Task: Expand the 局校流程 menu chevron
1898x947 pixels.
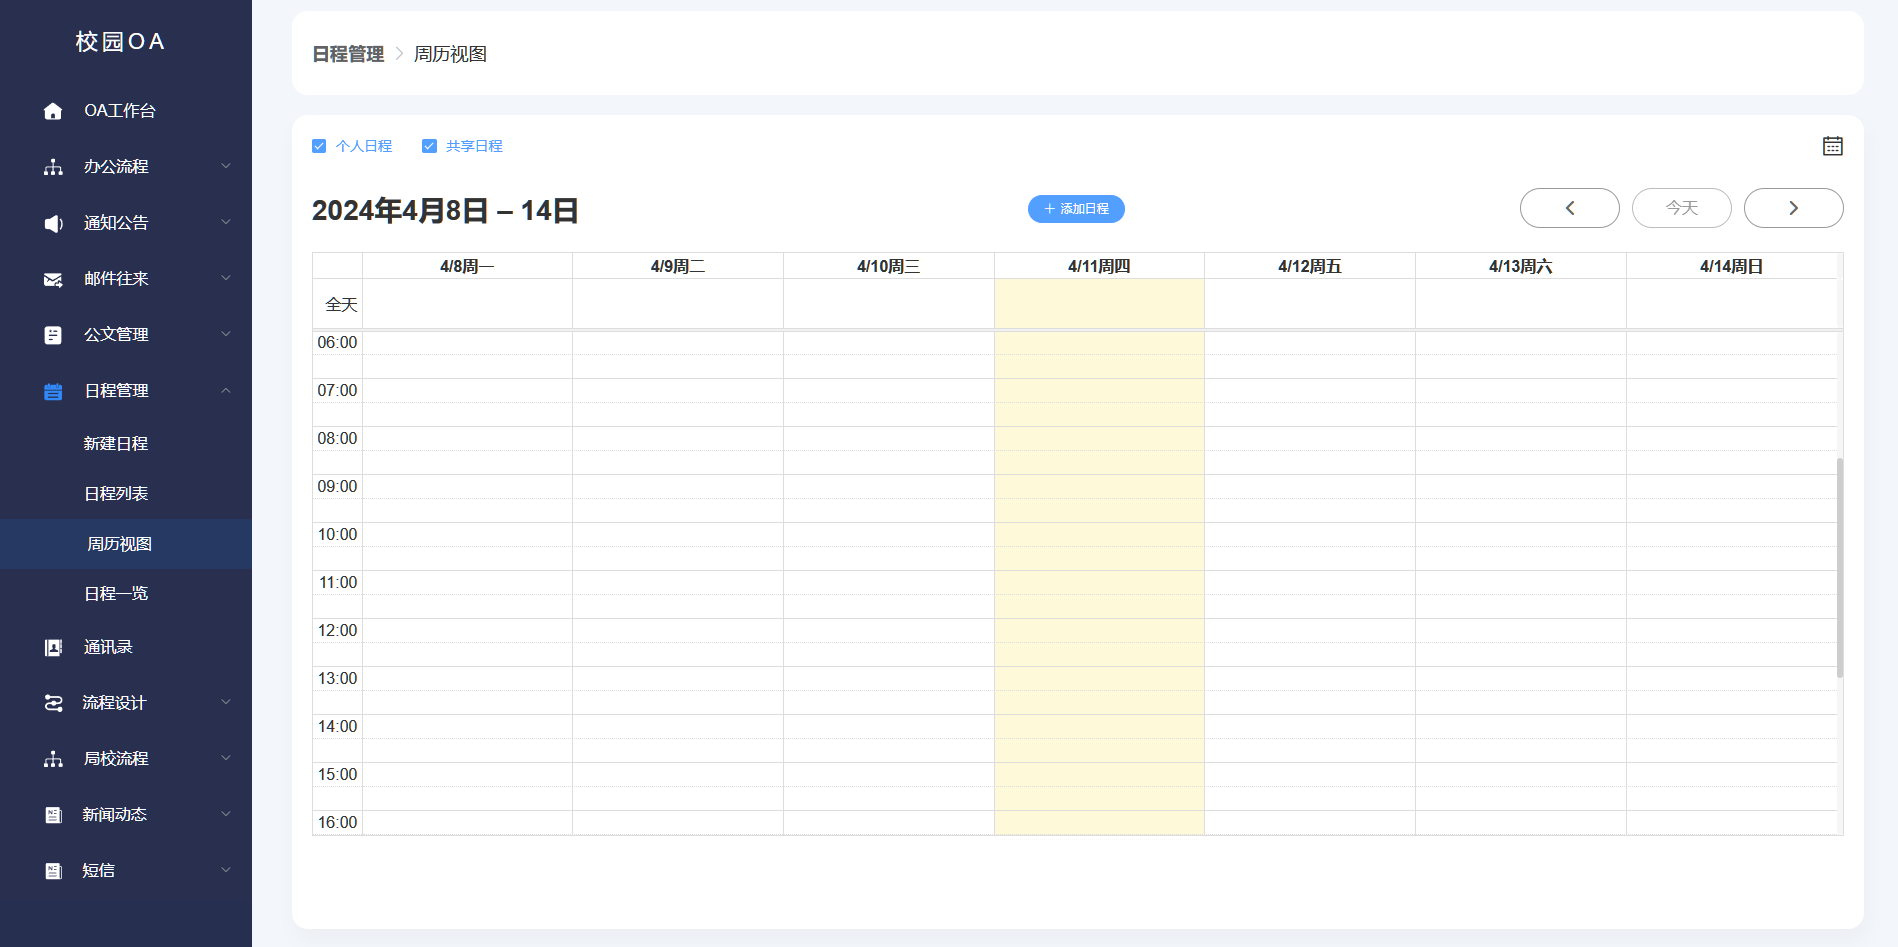Action: click(226, 758)
